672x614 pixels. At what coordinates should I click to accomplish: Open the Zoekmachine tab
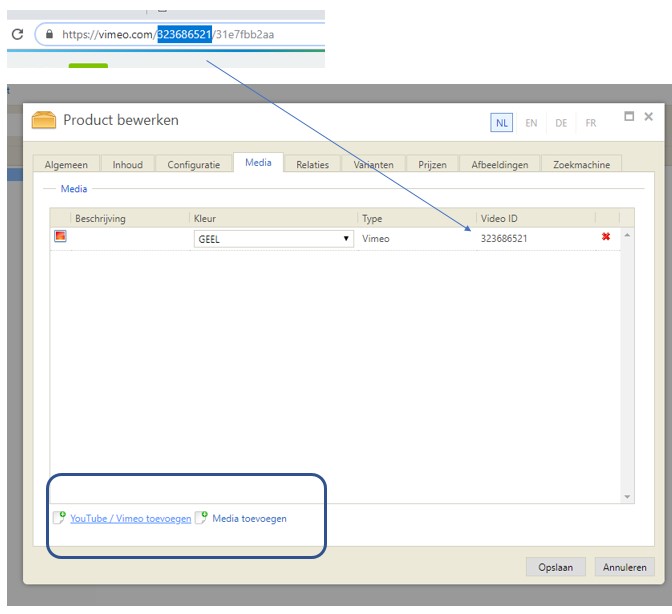tap(582, 165)
